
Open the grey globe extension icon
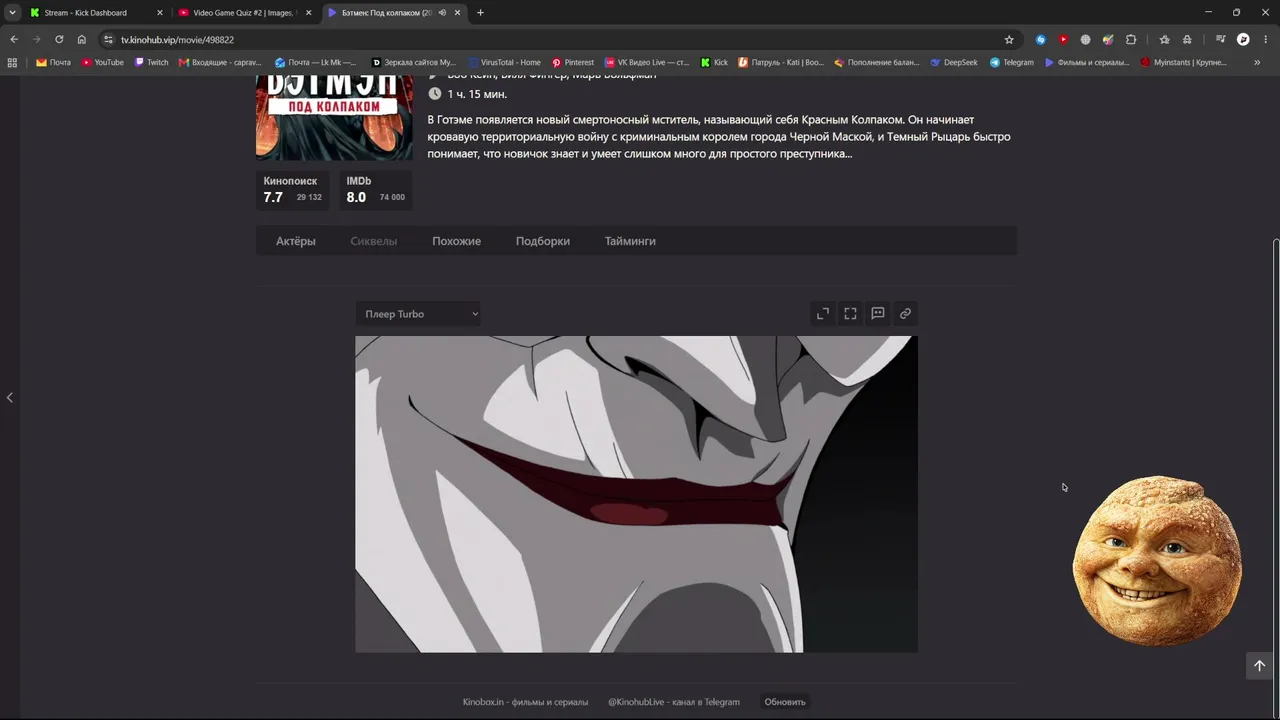coord(1086,40)
